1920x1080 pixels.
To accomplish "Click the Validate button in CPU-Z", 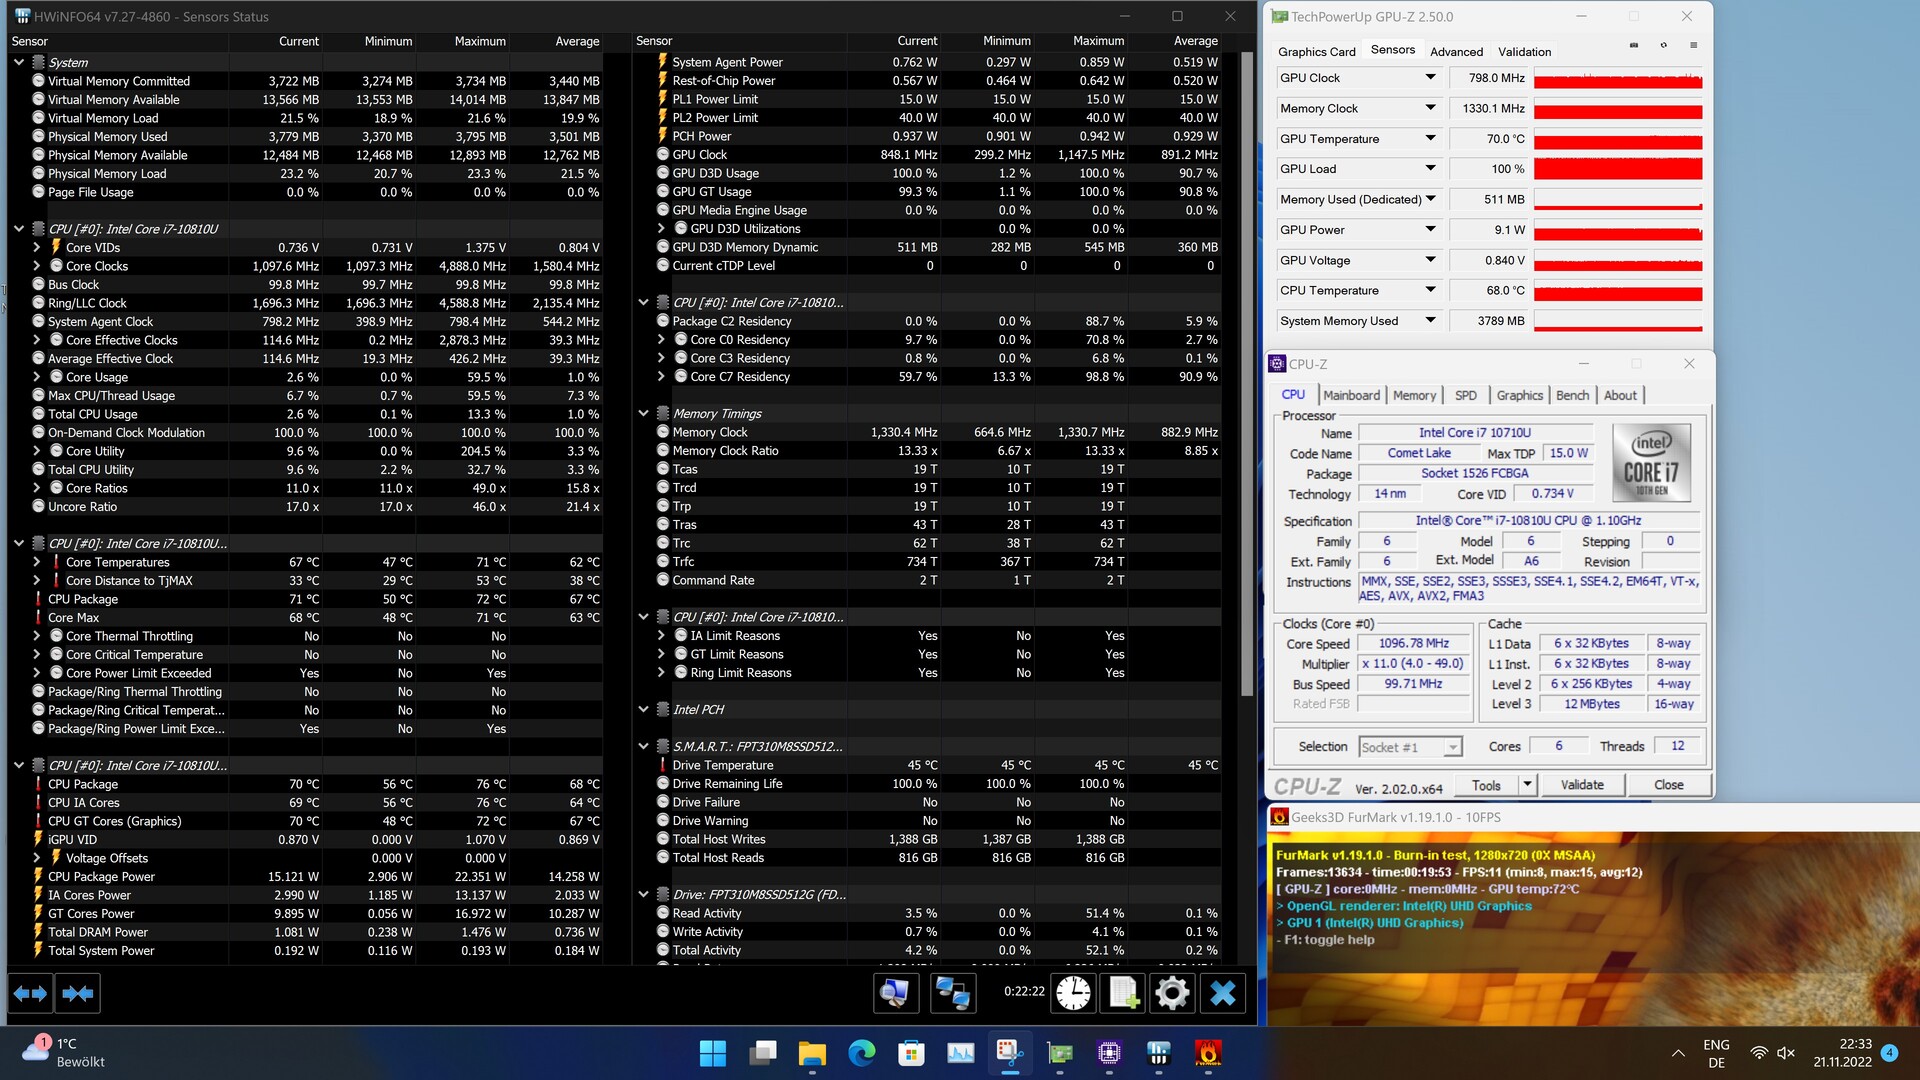I will (1581, 785).
